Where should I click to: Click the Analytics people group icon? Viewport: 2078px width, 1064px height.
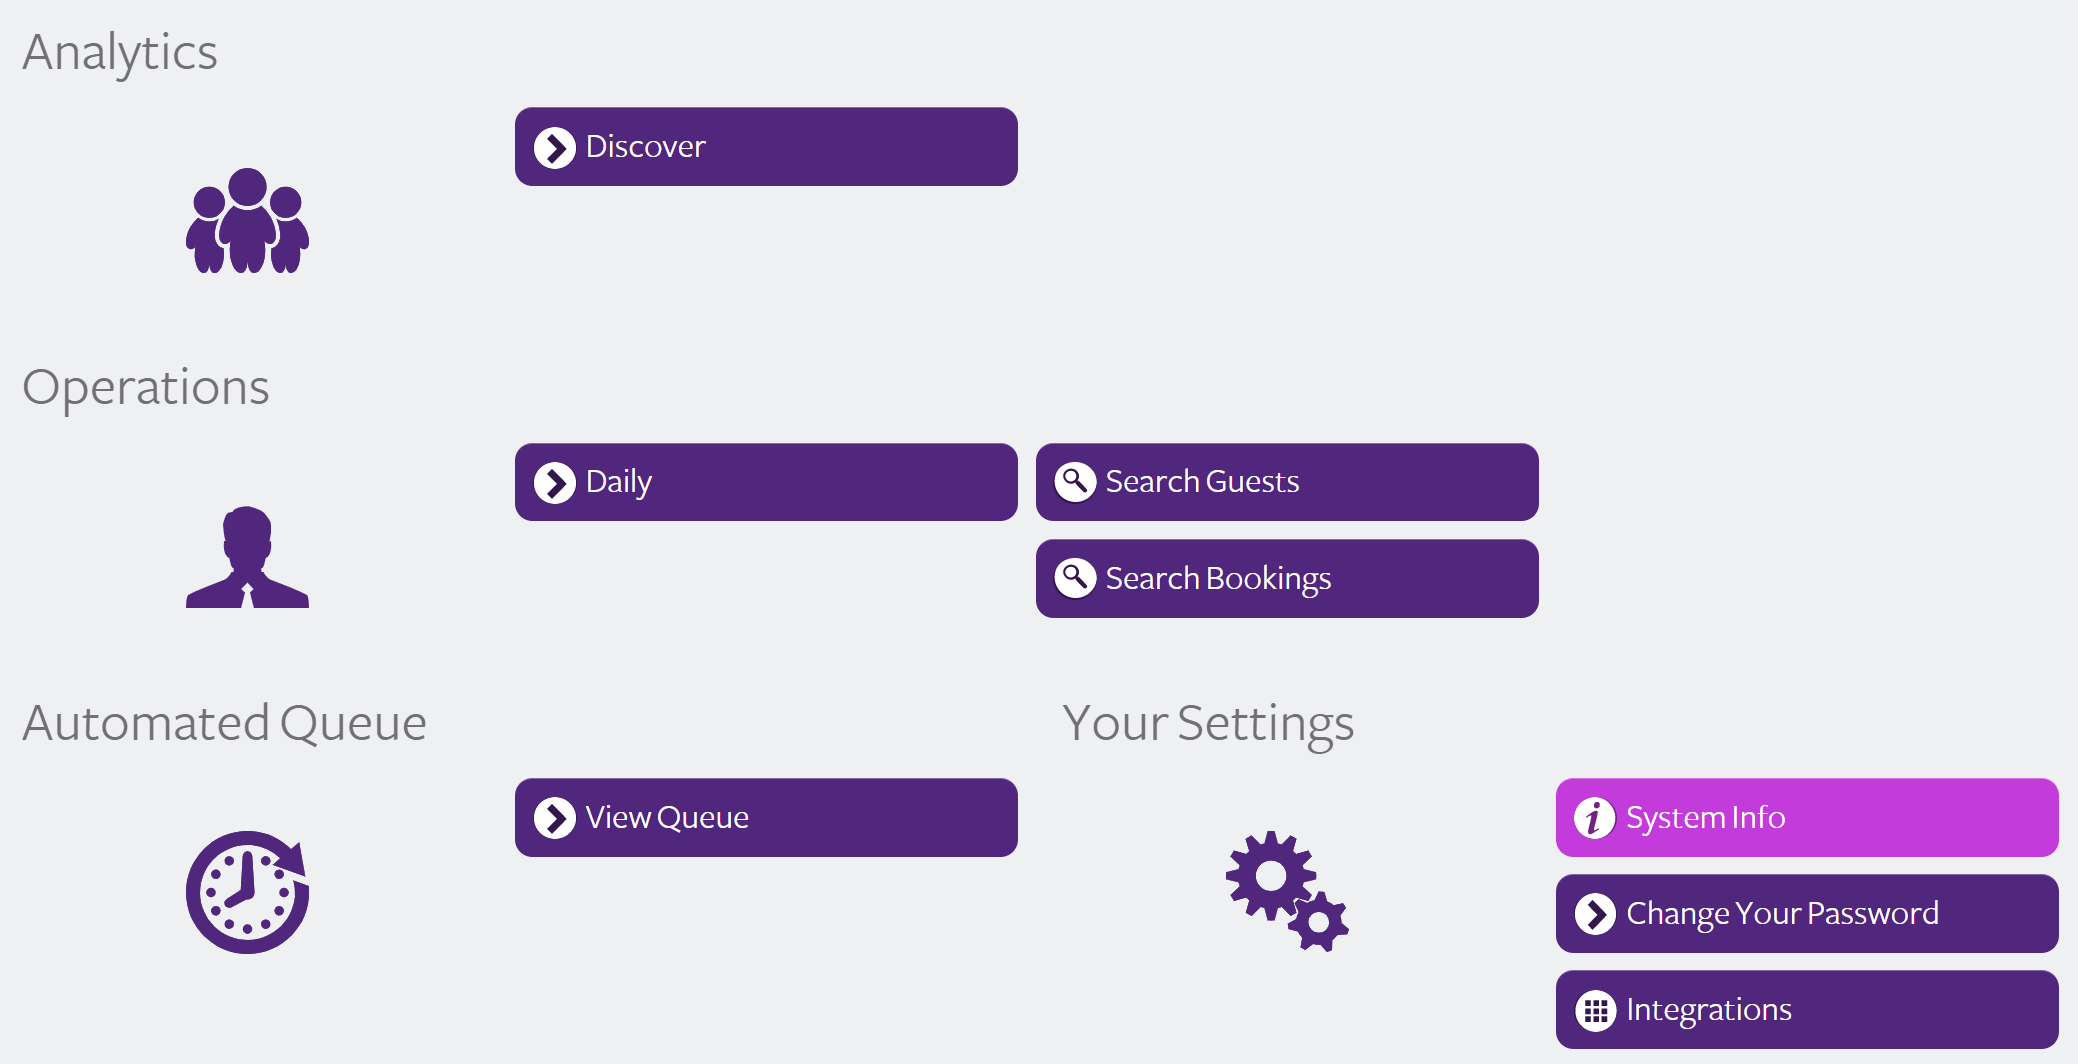[247, 221]
